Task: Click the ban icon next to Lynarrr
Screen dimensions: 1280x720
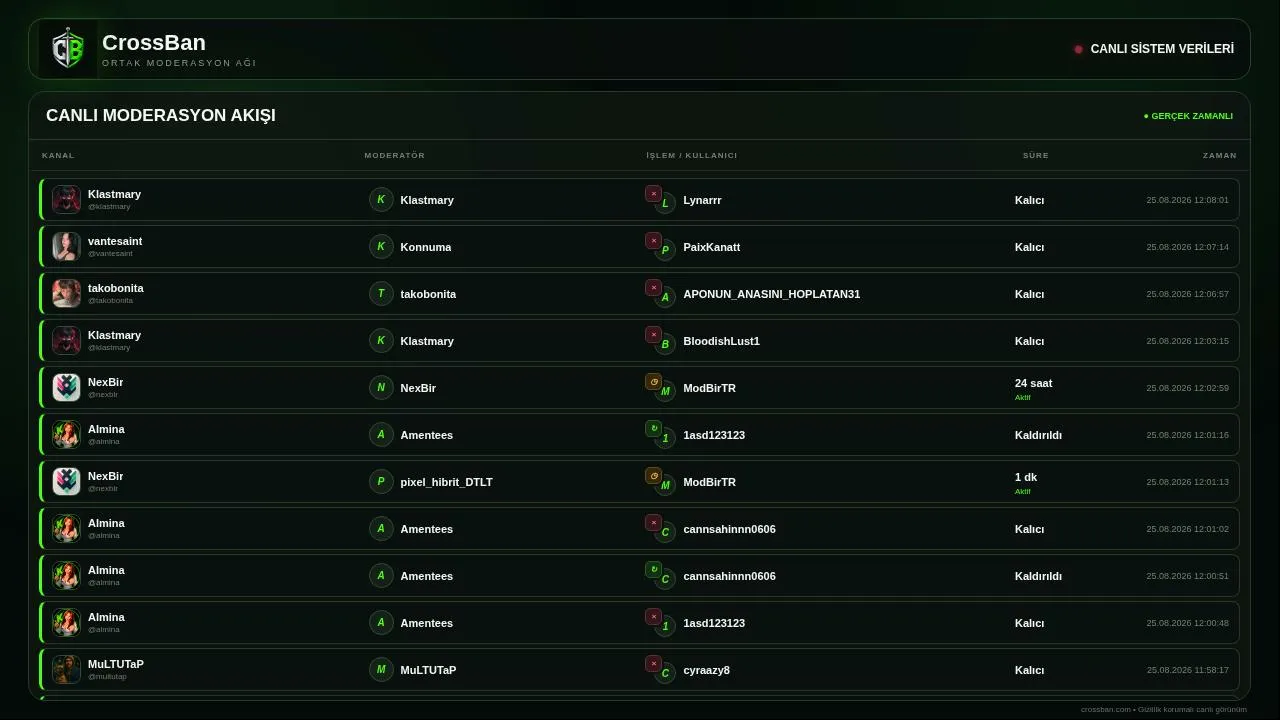Action: click(x=653, y=194)
